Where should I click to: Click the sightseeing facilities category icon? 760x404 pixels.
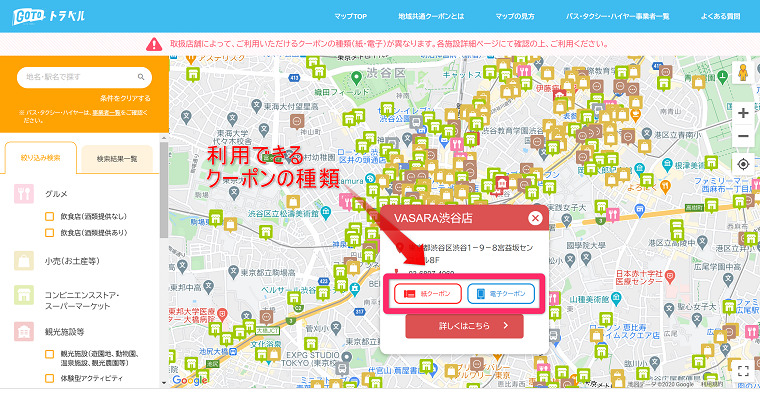[x=24, y=332]
